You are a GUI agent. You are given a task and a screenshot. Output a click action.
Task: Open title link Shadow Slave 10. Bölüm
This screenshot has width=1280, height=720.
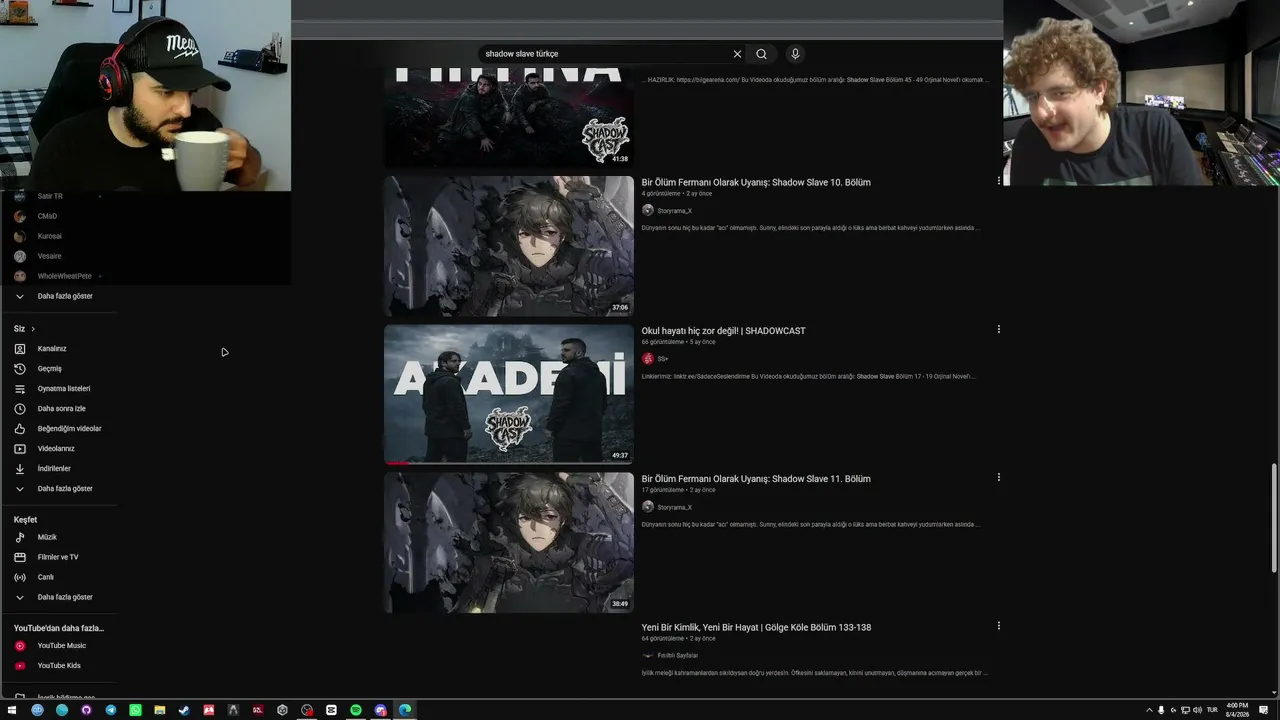(756, 182)
